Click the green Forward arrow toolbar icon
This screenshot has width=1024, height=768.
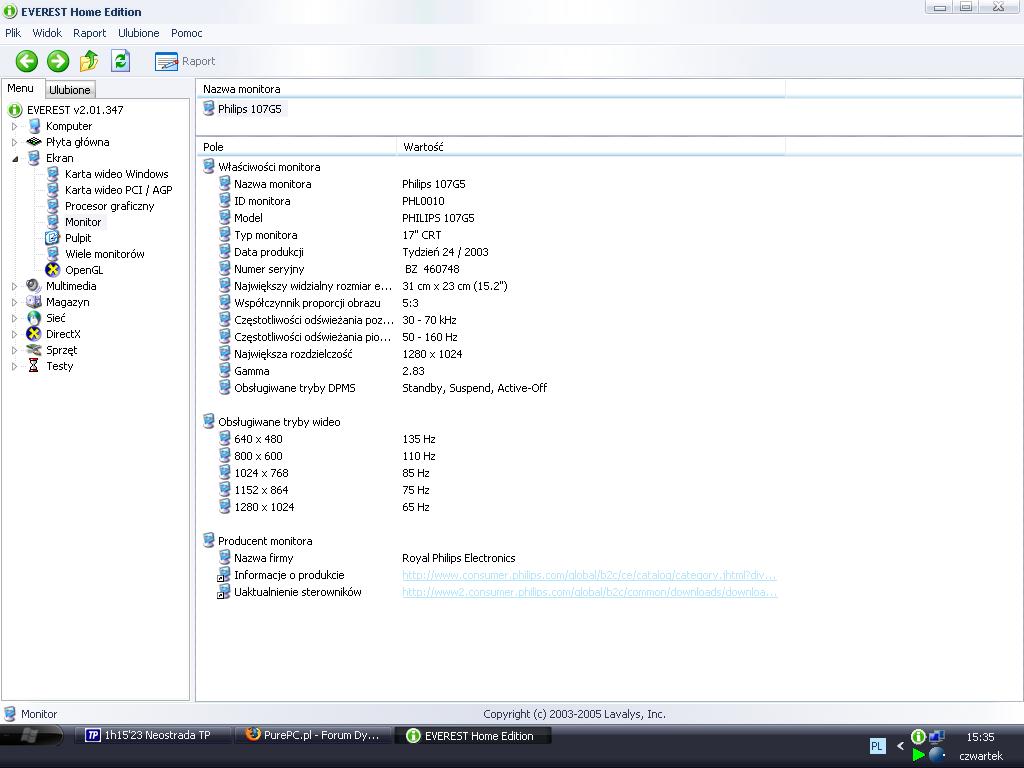(x=57, y=61)
